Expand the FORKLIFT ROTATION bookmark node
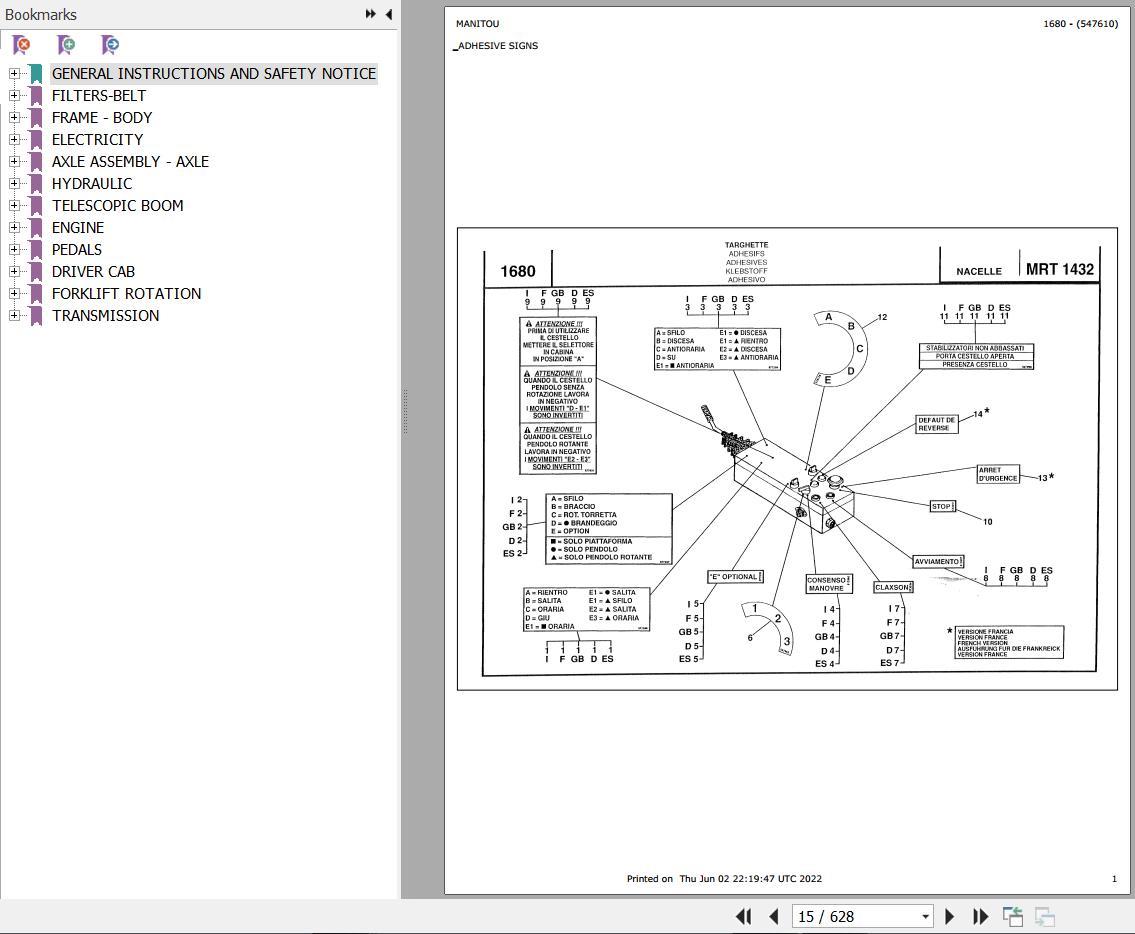 pyautogui.click(x=14, y=293)
